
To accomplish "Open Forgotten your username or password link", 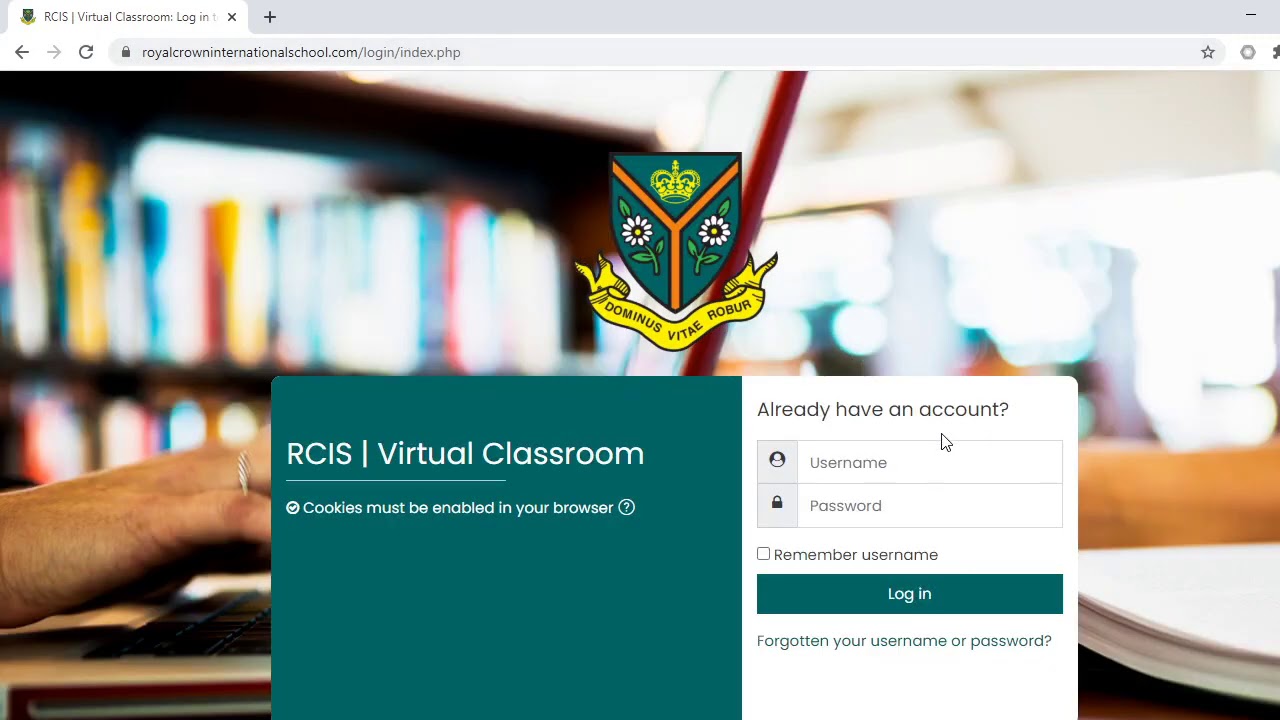I will tap(904, 641).
